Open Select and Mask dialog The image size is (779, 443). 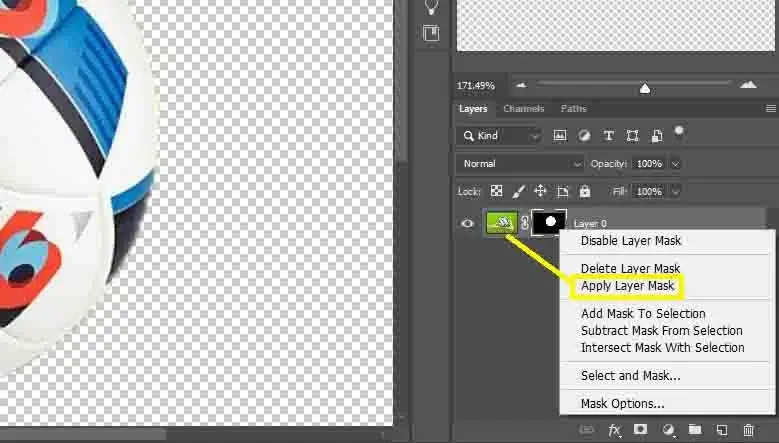631,376
